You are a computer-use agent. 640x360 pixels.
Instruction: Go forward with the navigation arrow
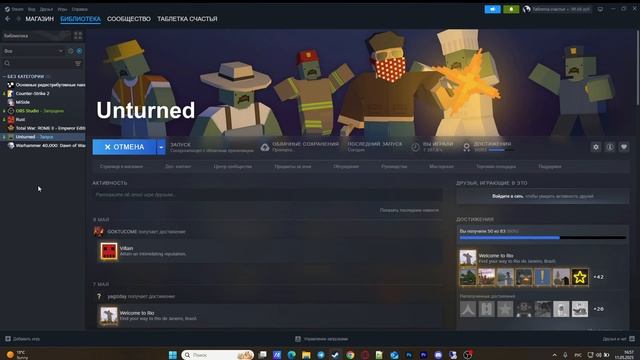pyautogui.click(x=18, y=19)
